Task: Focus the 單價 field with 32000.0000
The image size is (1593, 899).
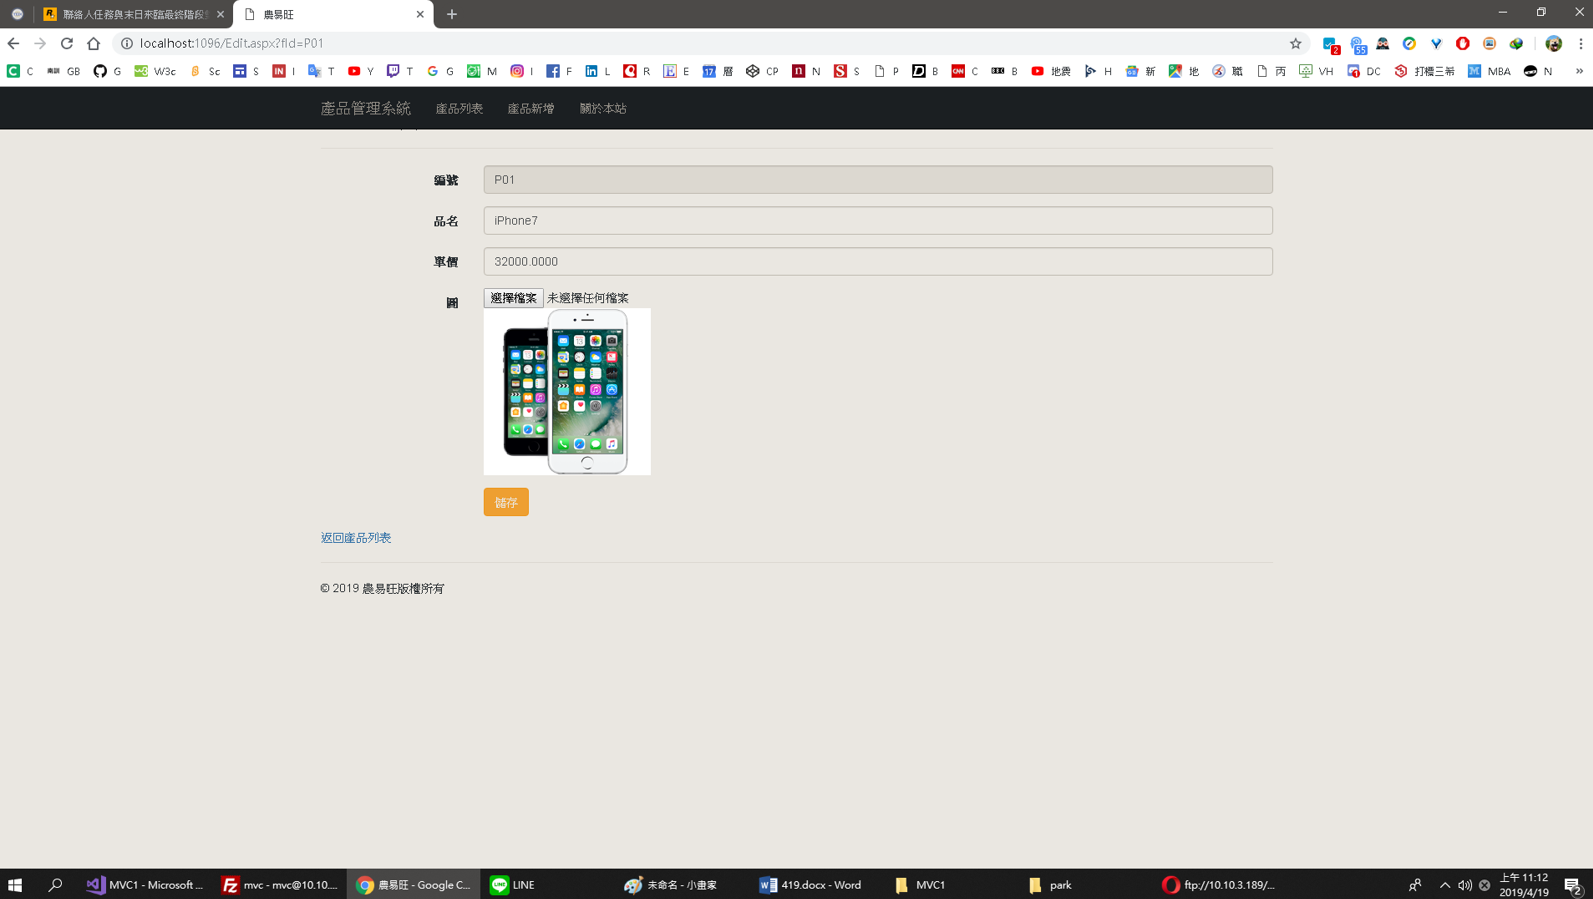Action: pyautogui.click(x=878, y=261)
